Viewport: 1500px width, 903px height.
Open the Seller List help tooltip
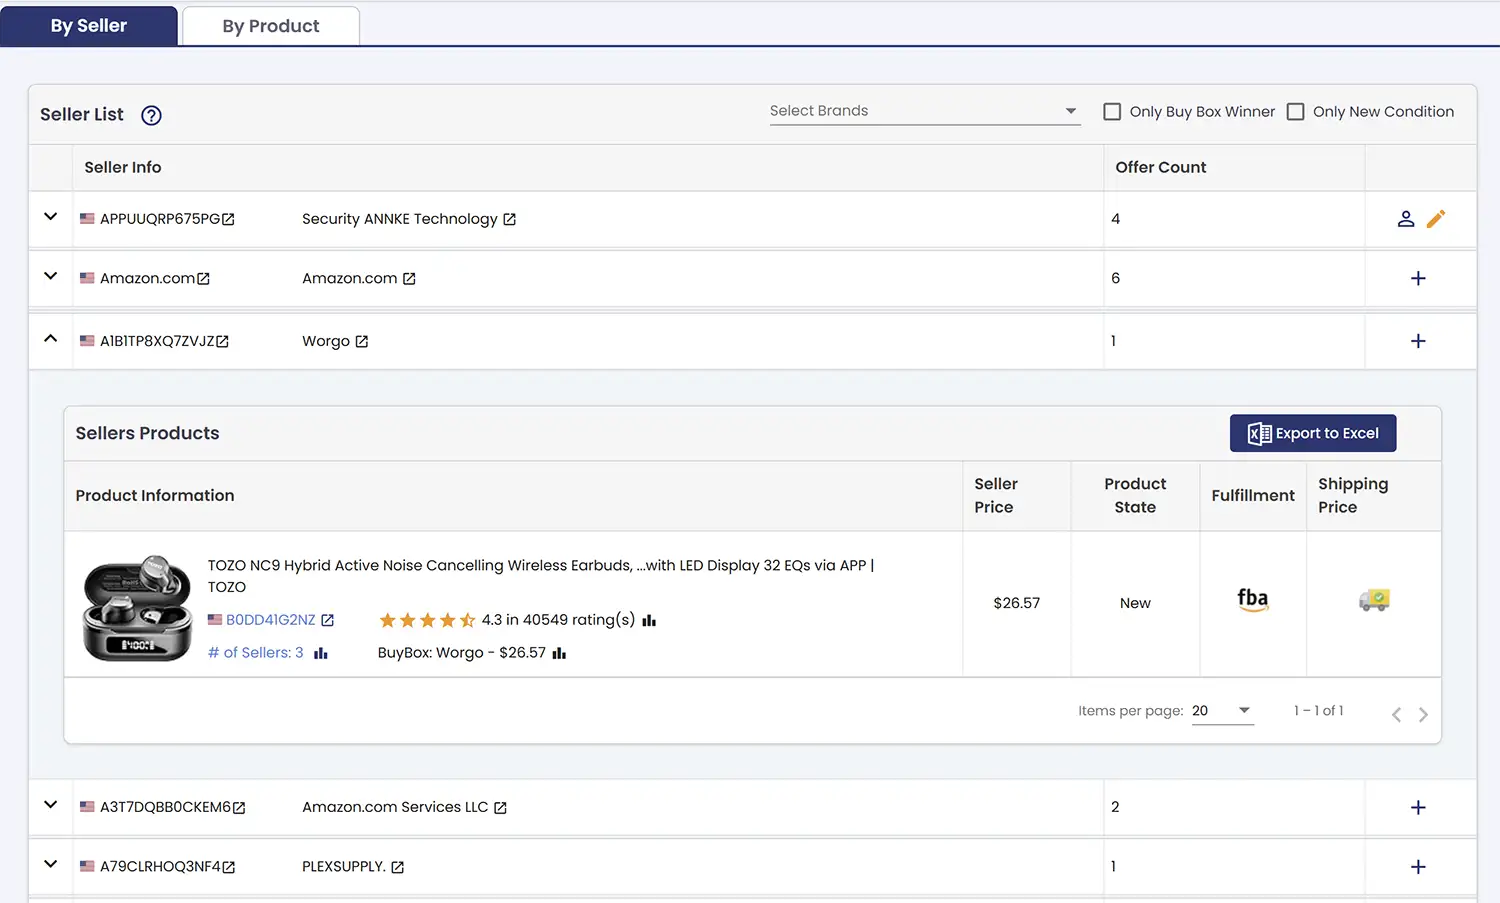(151, 115)
